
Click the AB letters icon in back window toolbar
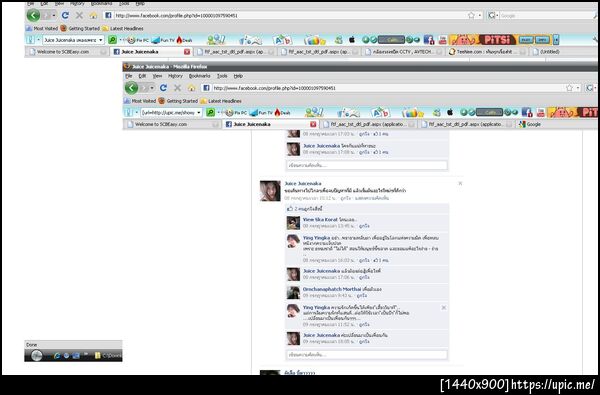(x=282, y=39)
